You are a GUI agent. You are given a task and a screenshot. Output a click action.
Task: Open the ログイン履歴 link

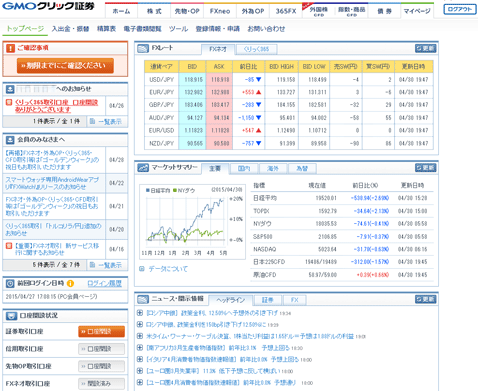pos(104,283)
